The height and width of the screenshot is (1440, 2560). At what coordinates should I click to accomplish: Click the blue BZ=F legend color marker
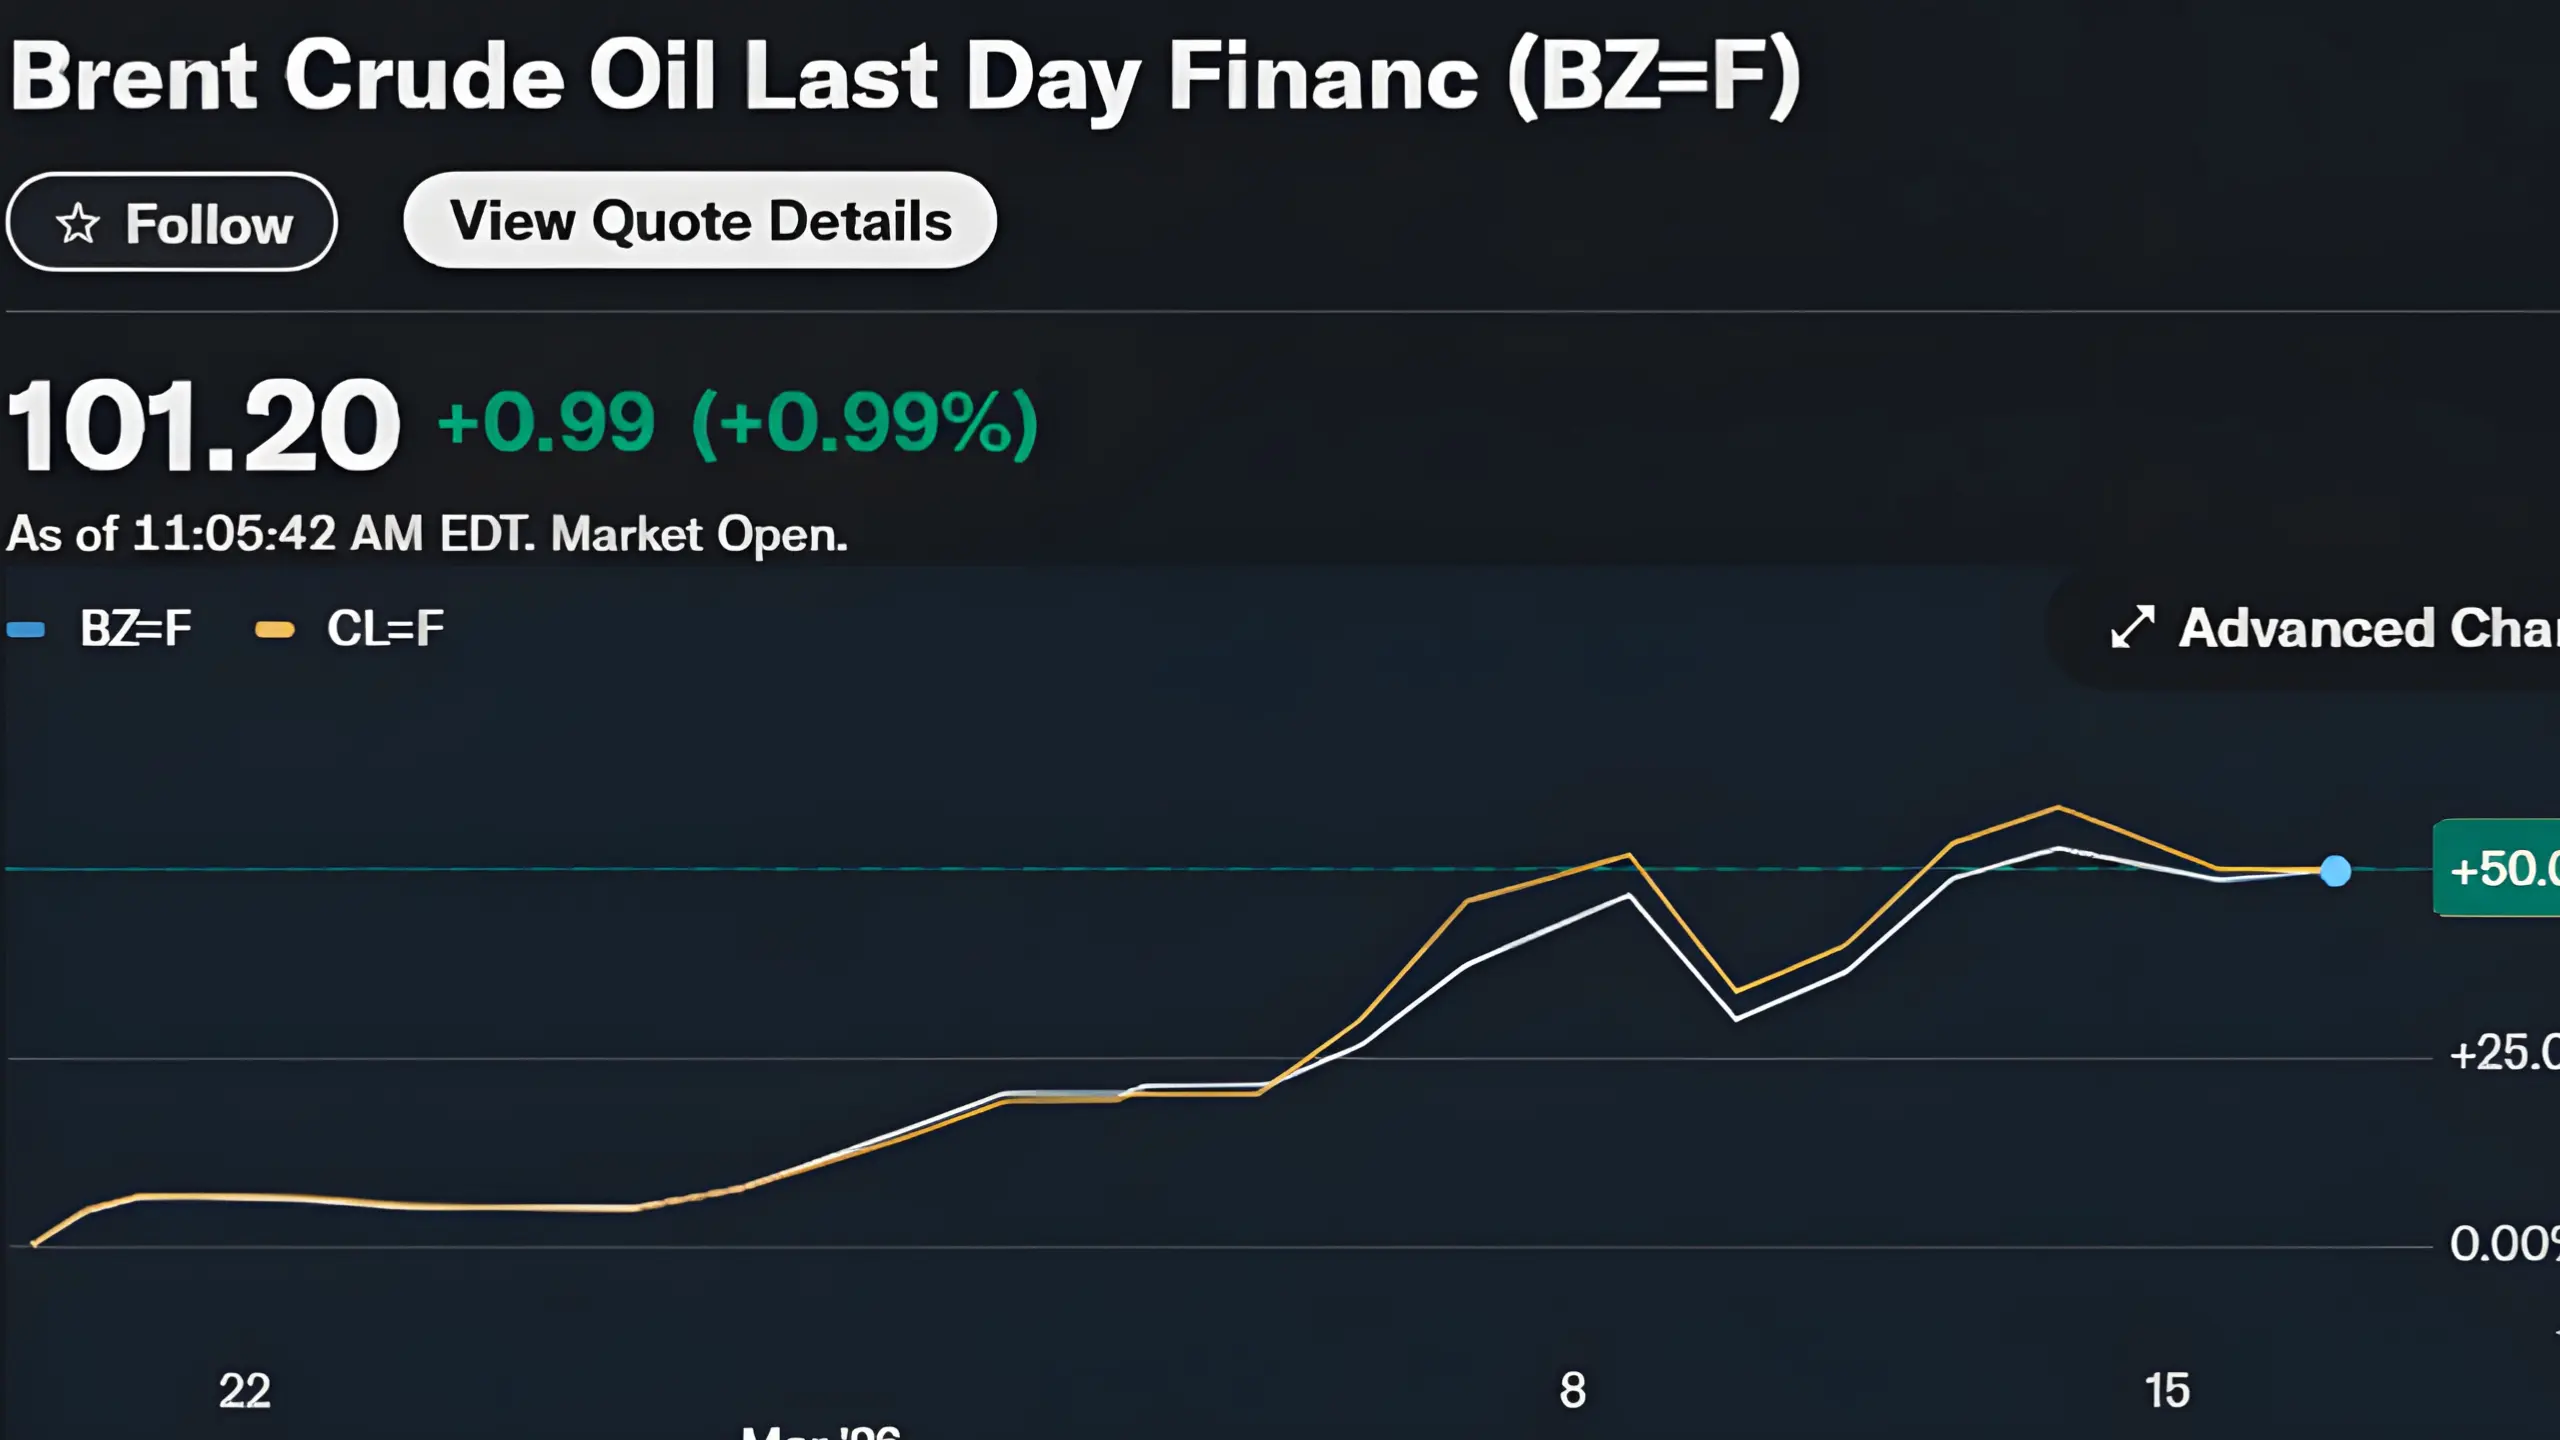click(25, 628)
